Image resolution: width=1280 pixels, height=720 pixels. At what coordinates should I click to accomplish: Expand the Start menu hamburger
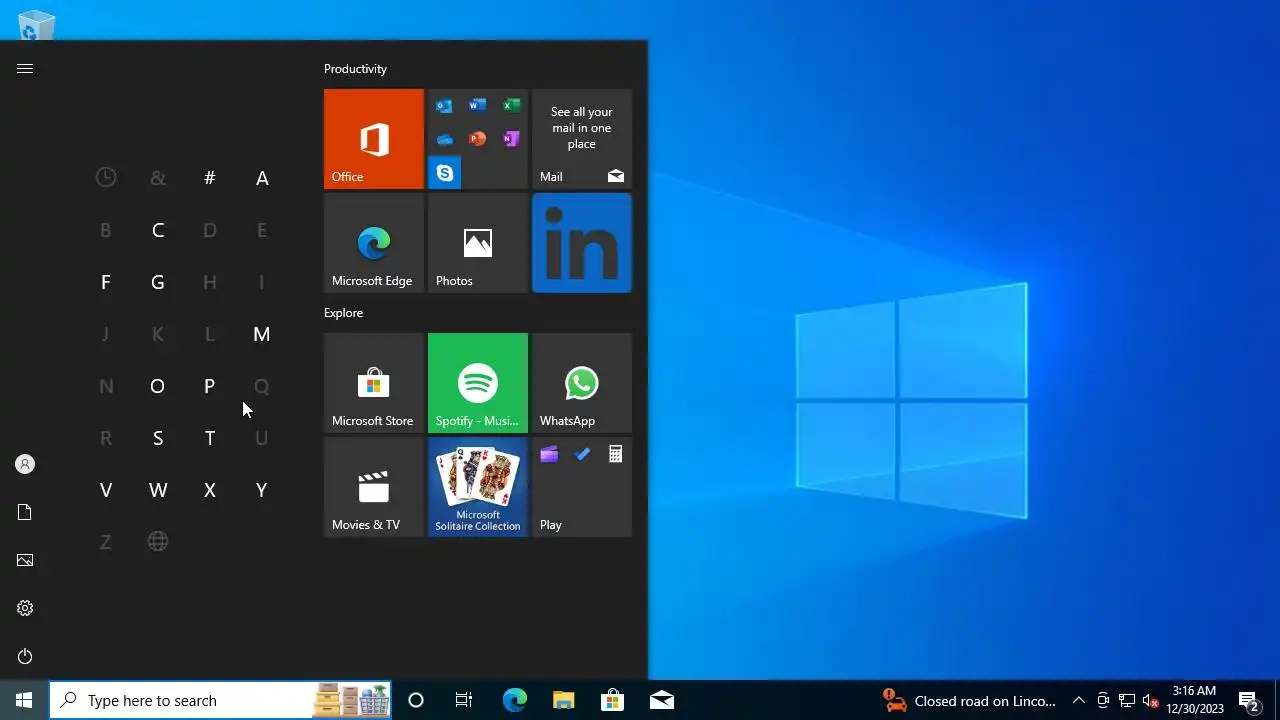coord(25,68)
